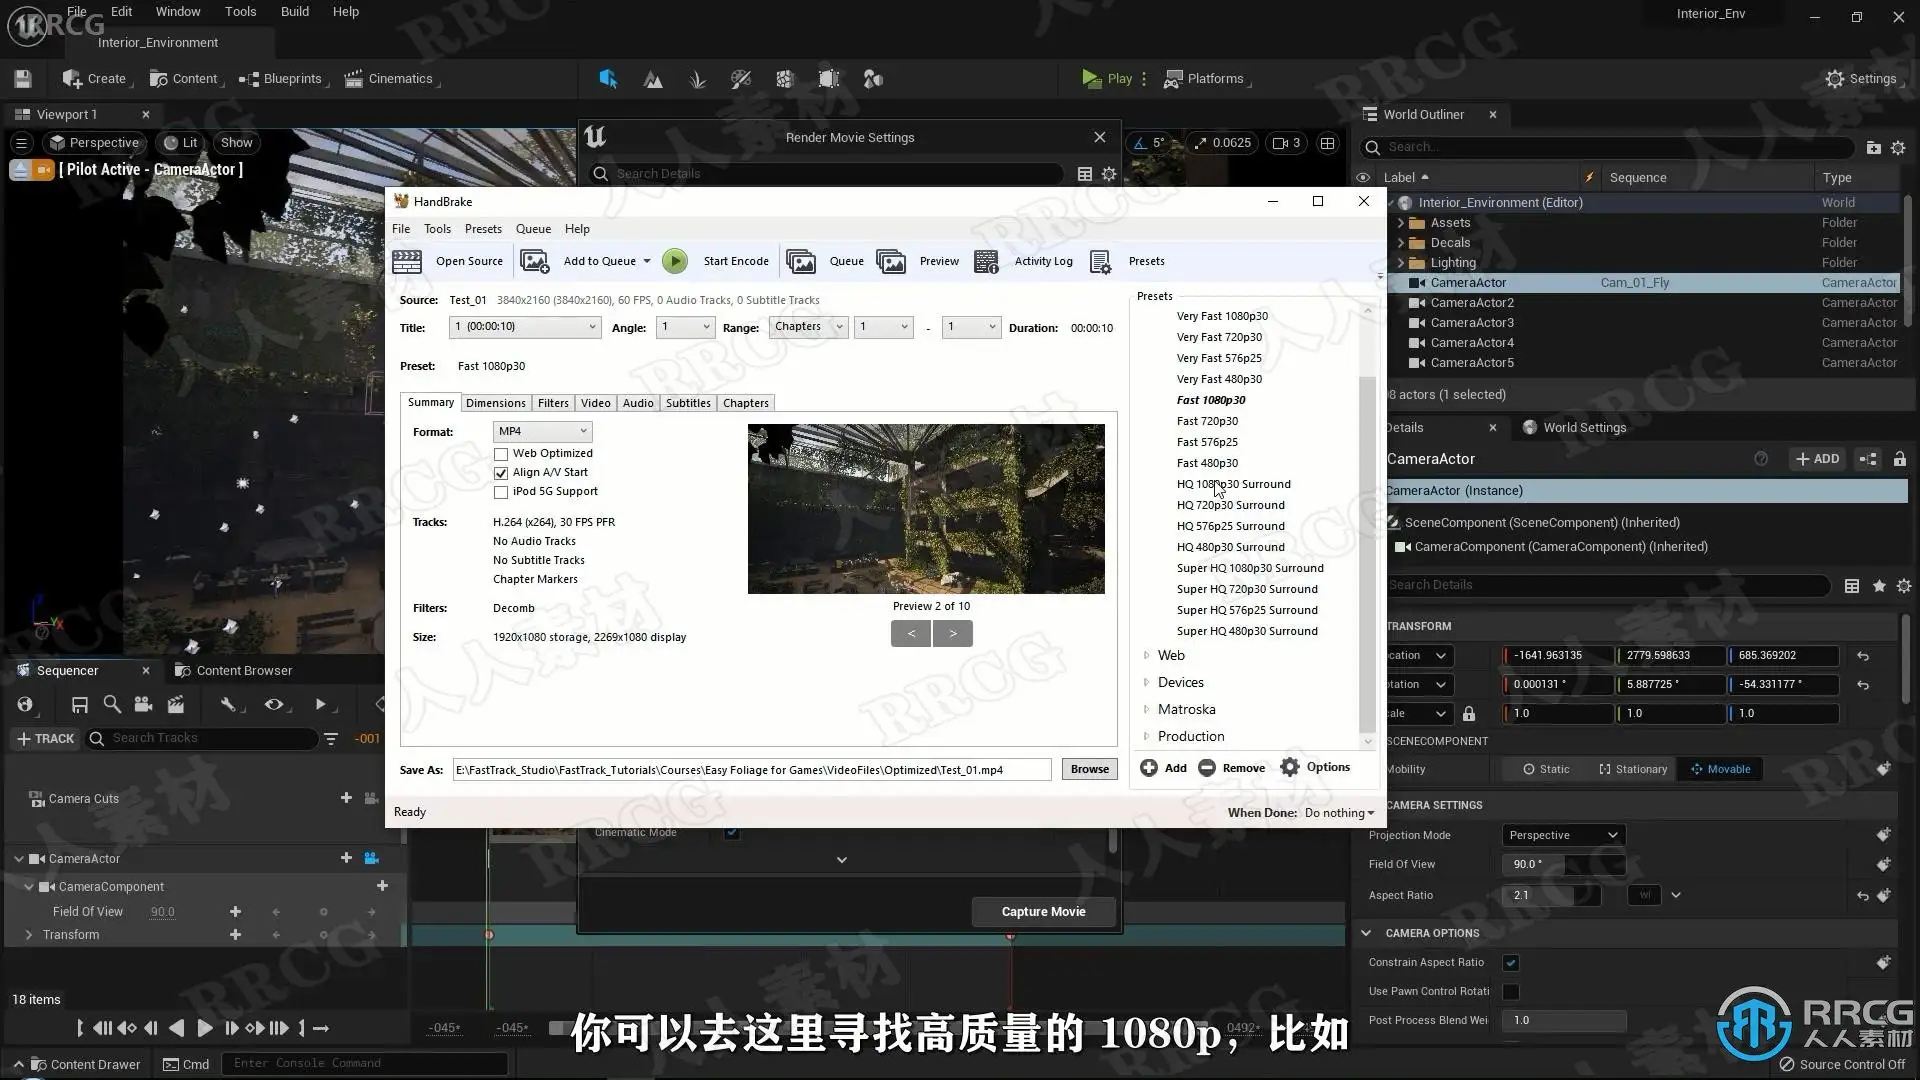
Task: Open the Format MP4 dropdown
Action: (542, 431)
